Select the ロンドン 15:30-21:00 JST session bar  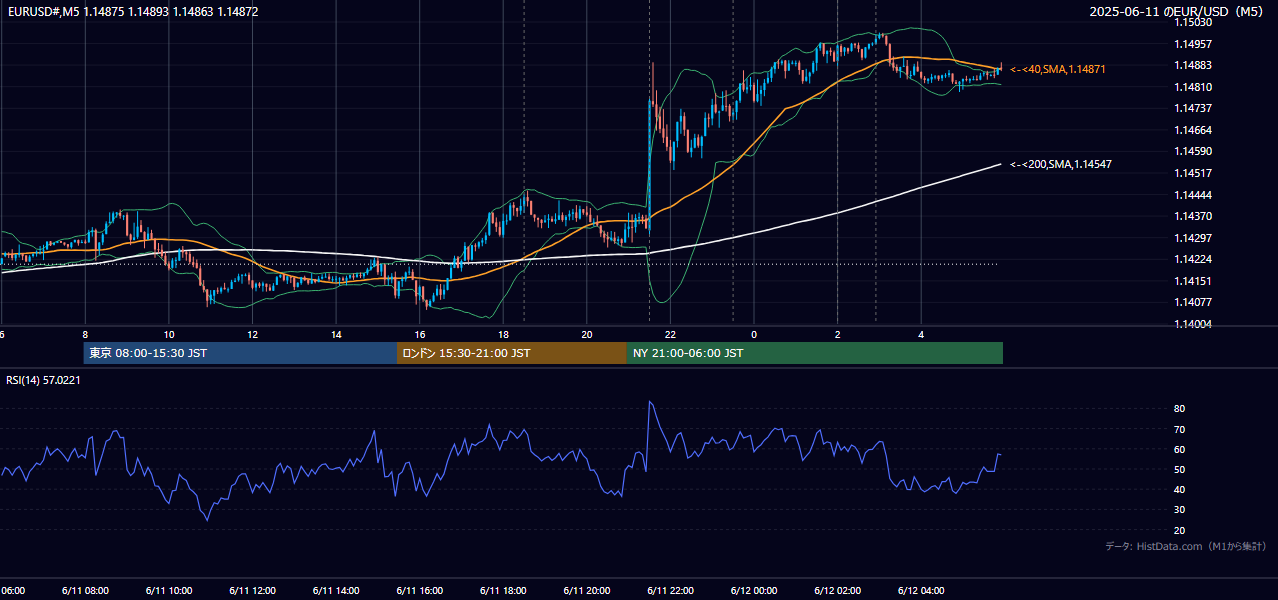pos(512,353)
